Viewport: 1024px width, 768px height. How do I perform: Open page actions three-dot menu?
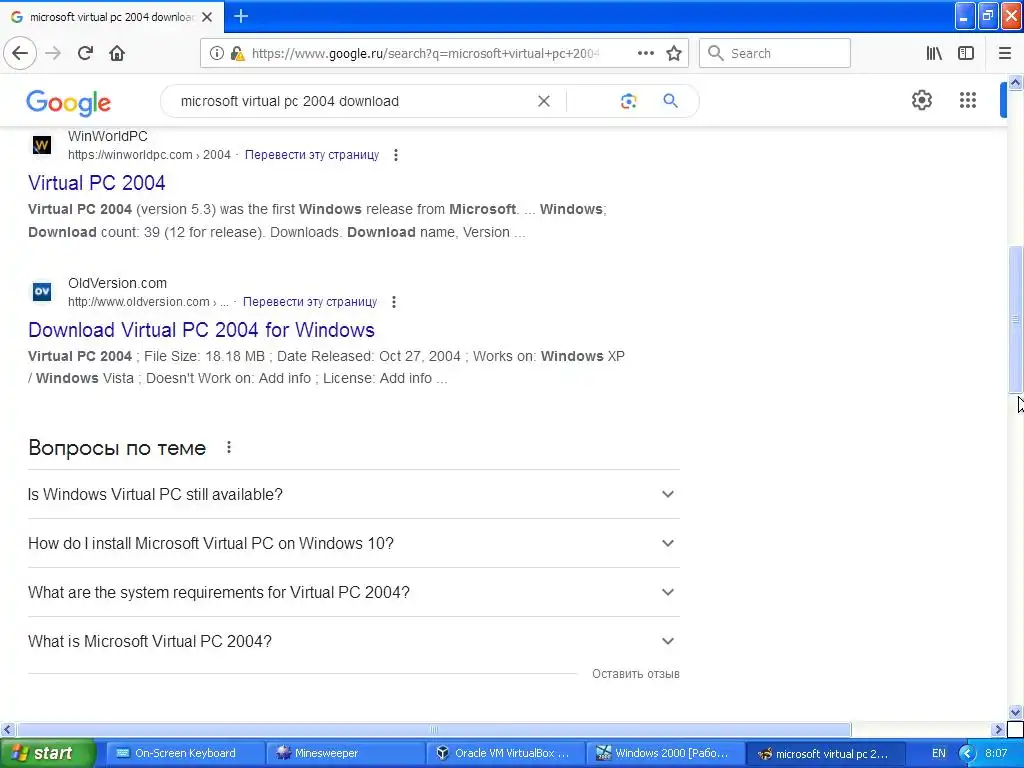point(645,53)
